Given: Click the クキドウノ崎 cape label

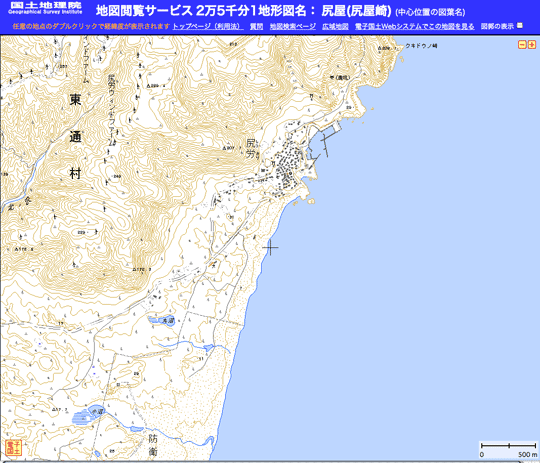Looking at the screenshot, I should click(x=421, y=46).
